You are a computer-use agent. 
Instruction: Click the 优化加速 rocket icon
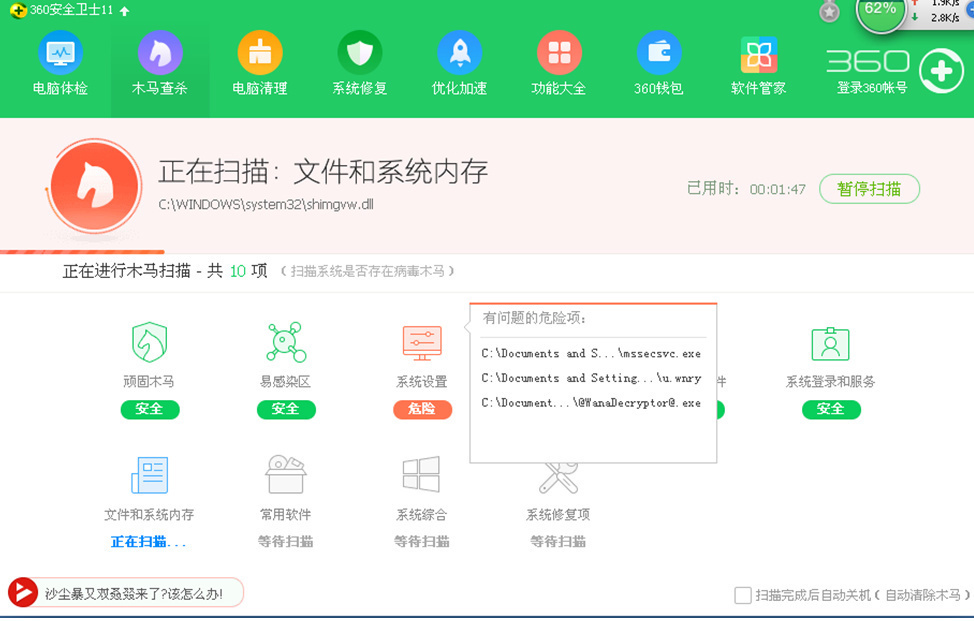pyautogui.click(x=459, y=52)
